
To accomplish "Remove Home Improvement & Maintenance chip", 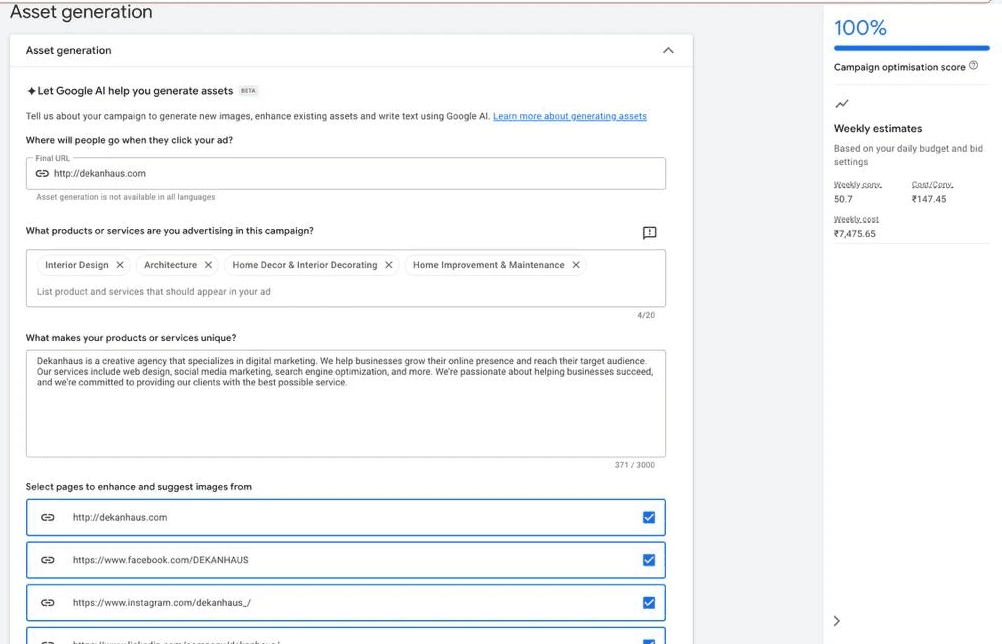I will tap(576, 264).
